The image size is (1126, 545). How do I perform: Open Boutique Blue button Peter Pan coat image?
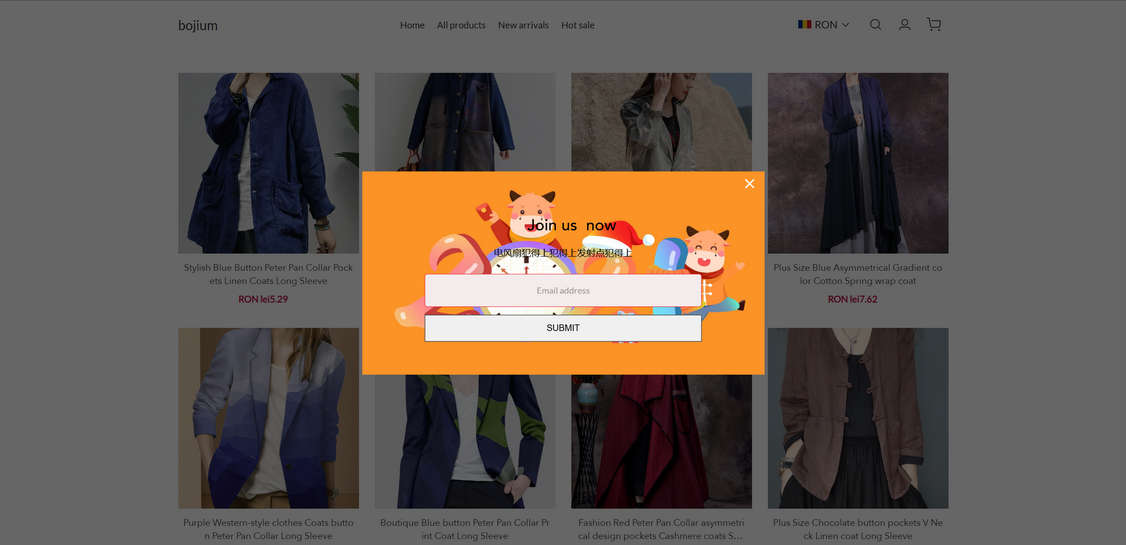point(465,442)
